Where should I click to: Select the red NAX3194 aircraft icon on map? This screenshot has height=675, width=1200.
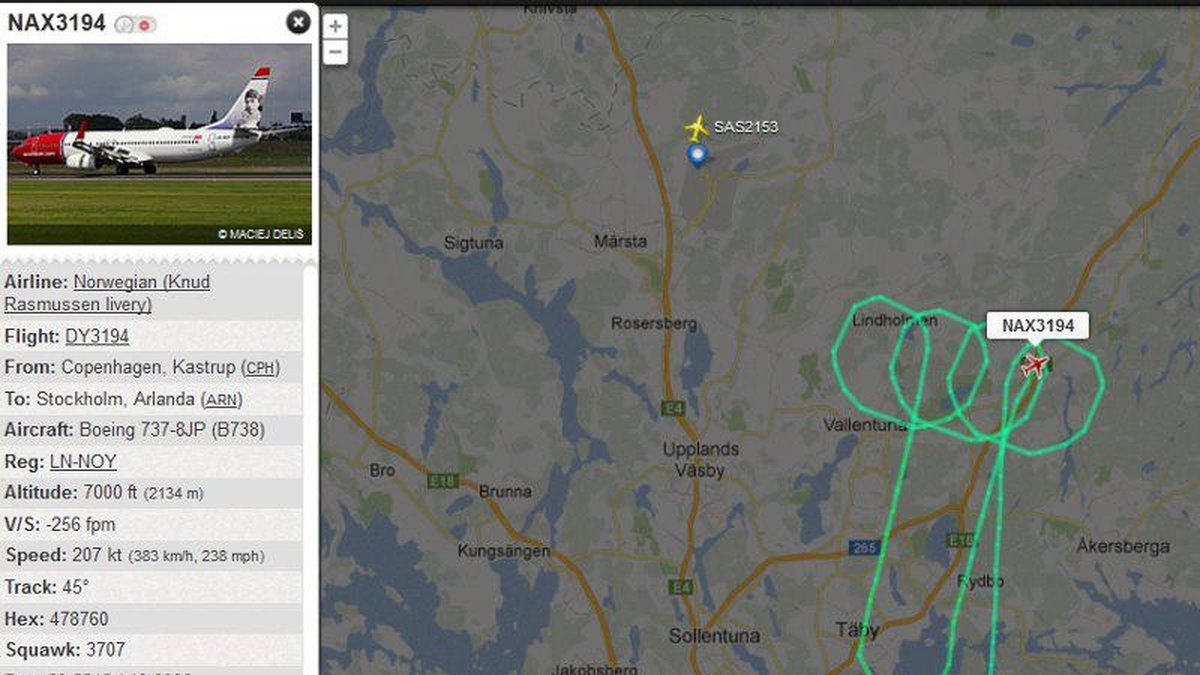coord(1035,364)
